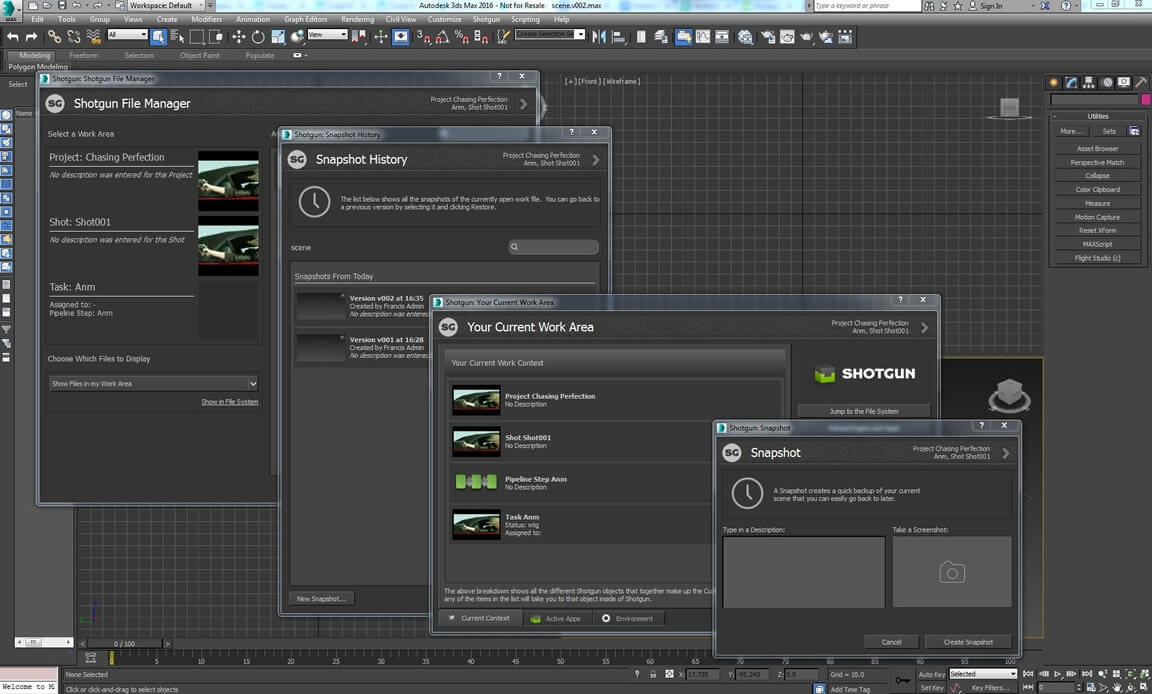Open the Workspace: Default dropdown
Viewport: 1152px width, 694px height.
(165, 5)
